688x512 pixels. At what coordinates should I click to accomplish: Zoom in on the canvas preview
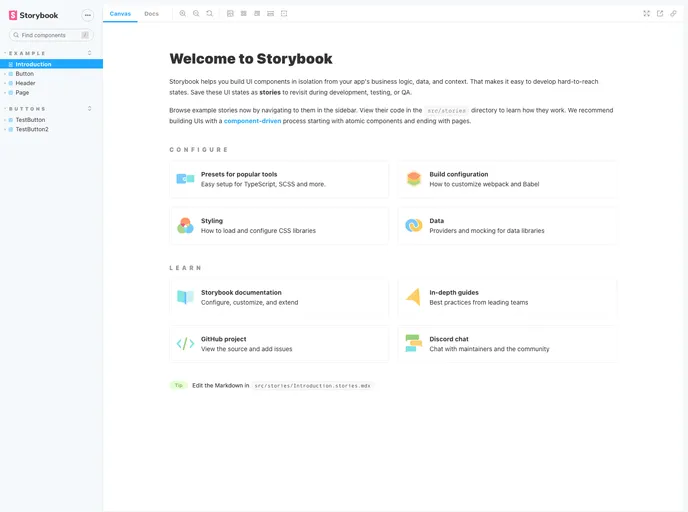click(x=183, y=14)
